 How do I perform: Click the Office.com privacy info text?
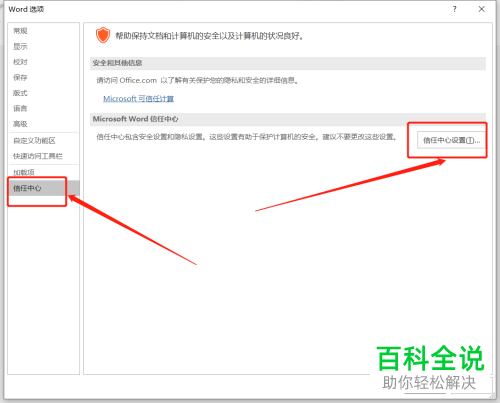click(x=197, y=80)
